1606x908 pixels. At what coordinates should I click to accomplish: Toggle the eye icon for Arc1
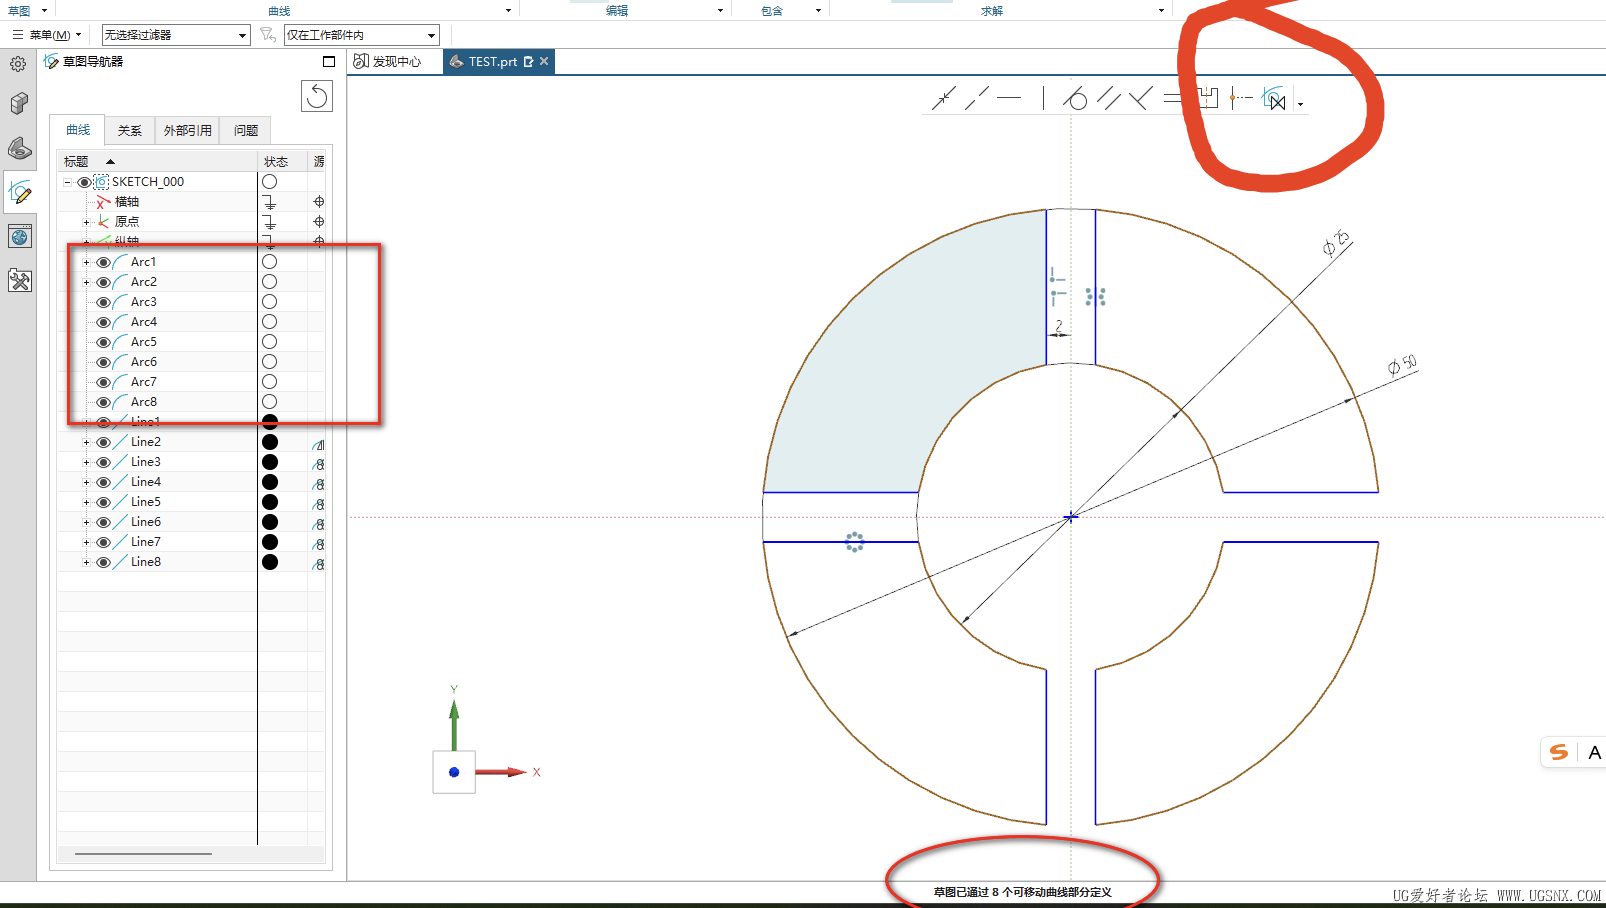[x=103, y=262]
